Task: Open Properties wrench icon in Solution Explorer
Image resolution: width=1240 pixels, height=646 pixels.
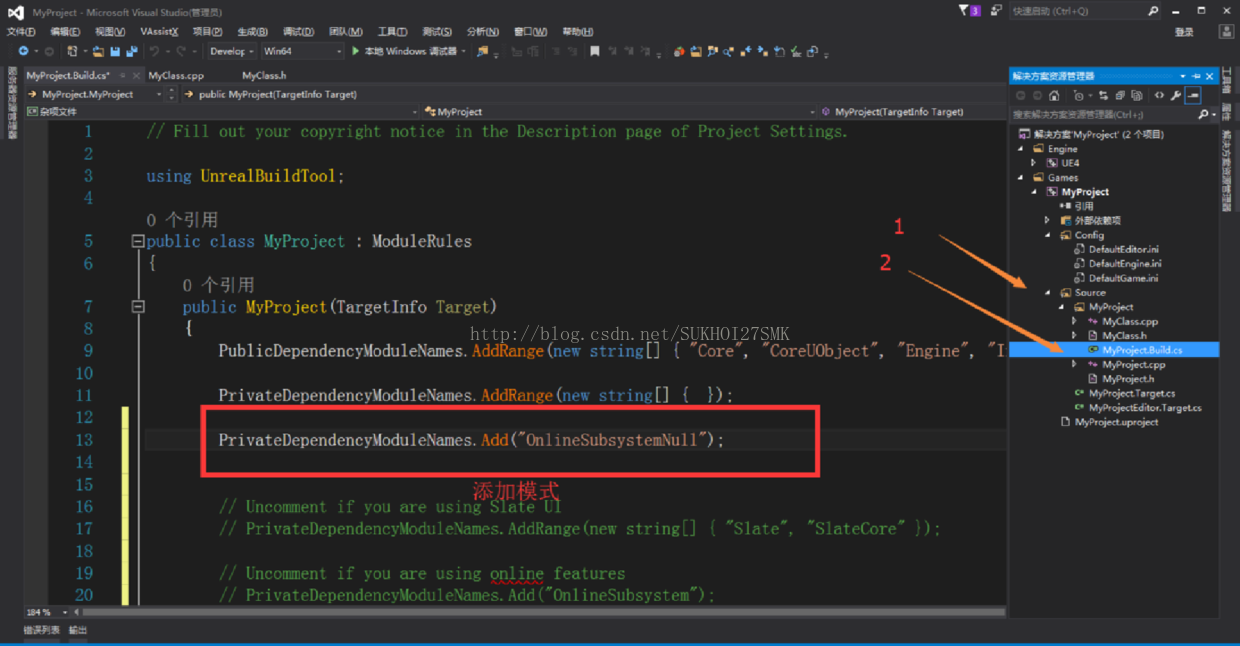Action: (x=1176, y=96)
